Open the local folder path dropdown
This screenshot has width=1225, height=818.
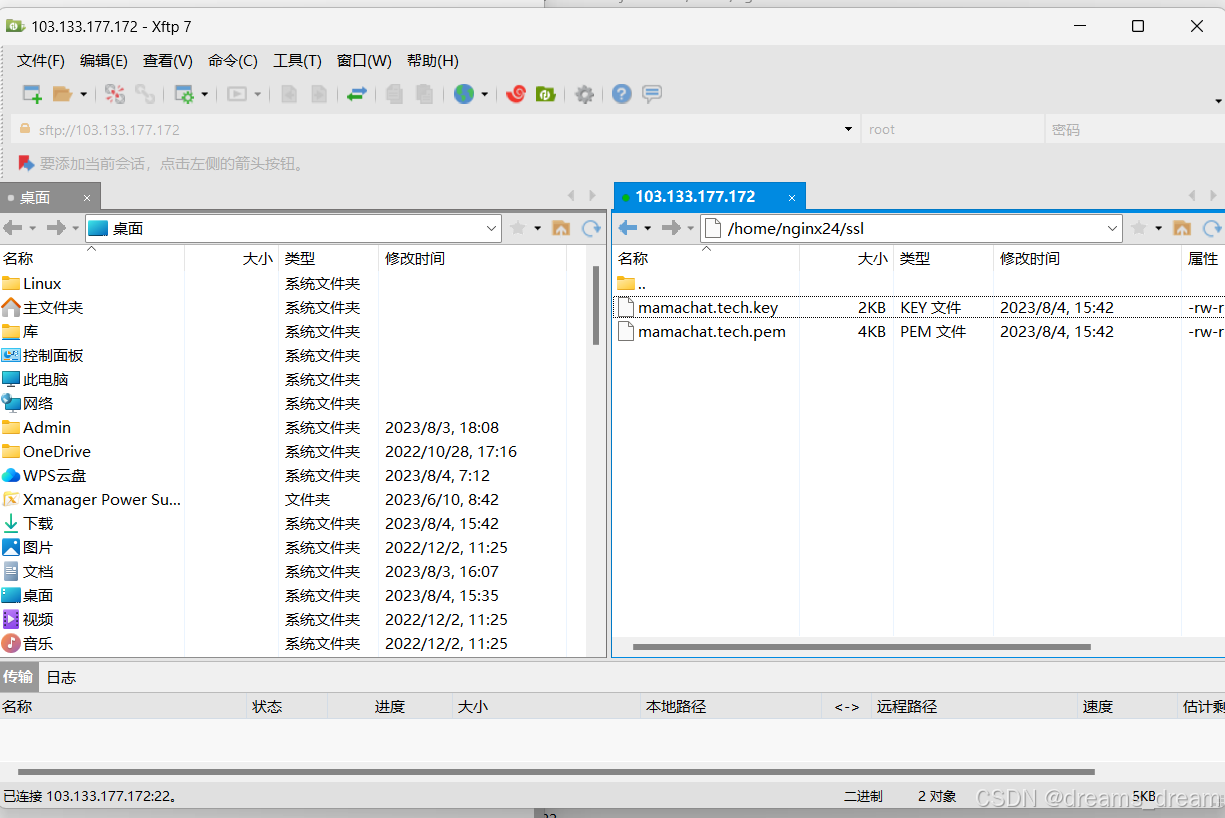[491, 228]
